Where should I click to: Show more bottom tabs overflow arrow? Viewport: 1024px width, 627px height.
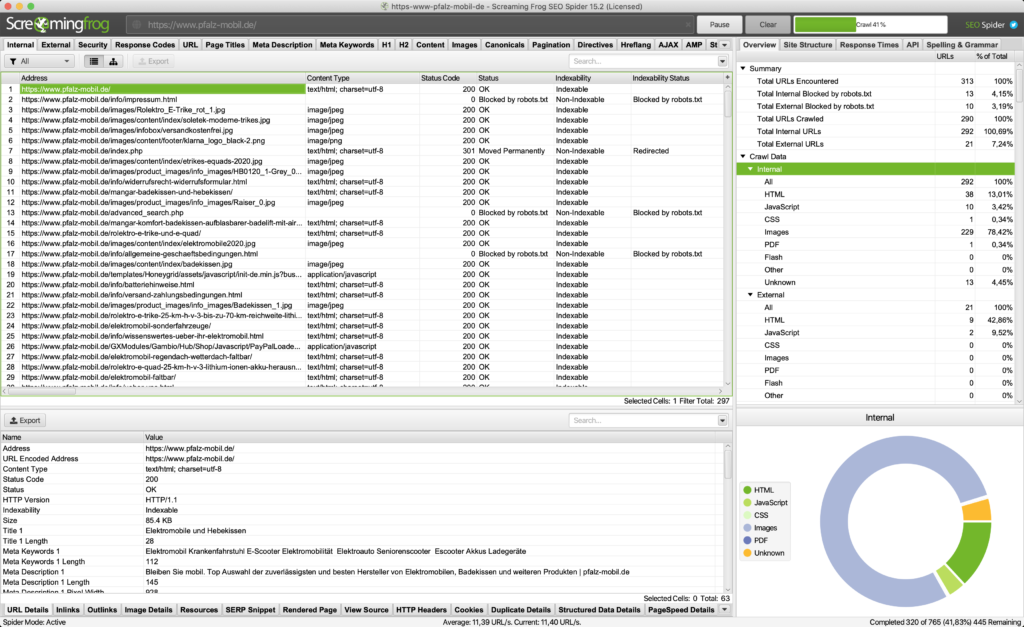[725, 609]
